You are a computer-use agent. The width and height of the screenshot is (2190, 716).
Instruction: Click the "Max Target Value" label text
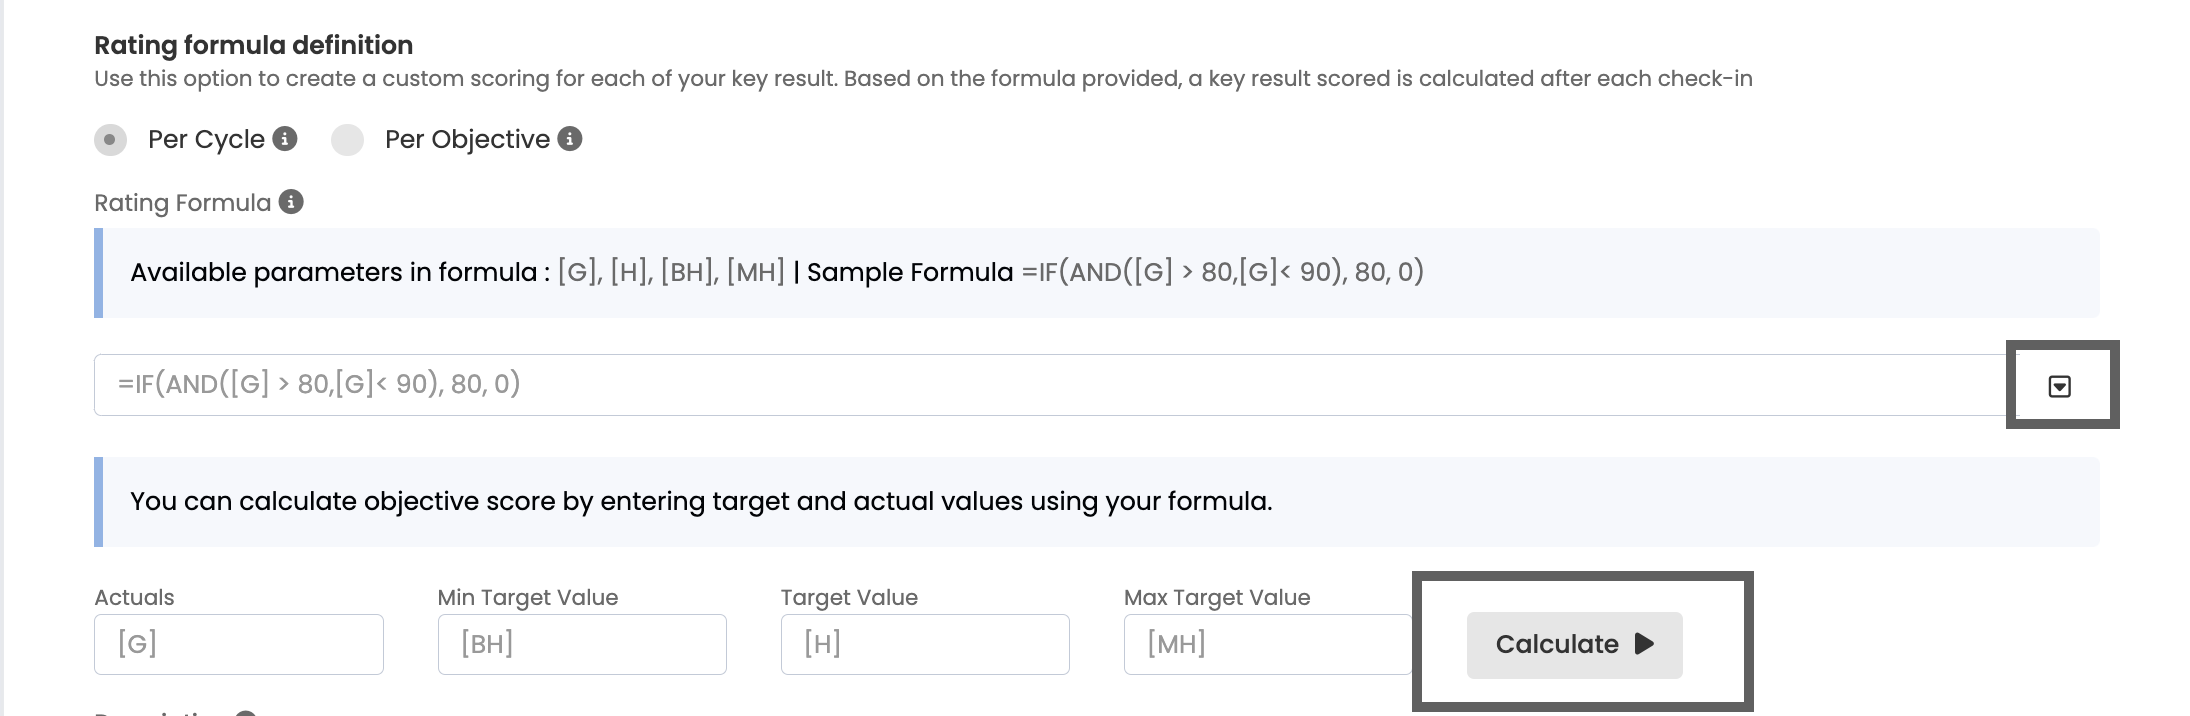(x=1216, y=597)
